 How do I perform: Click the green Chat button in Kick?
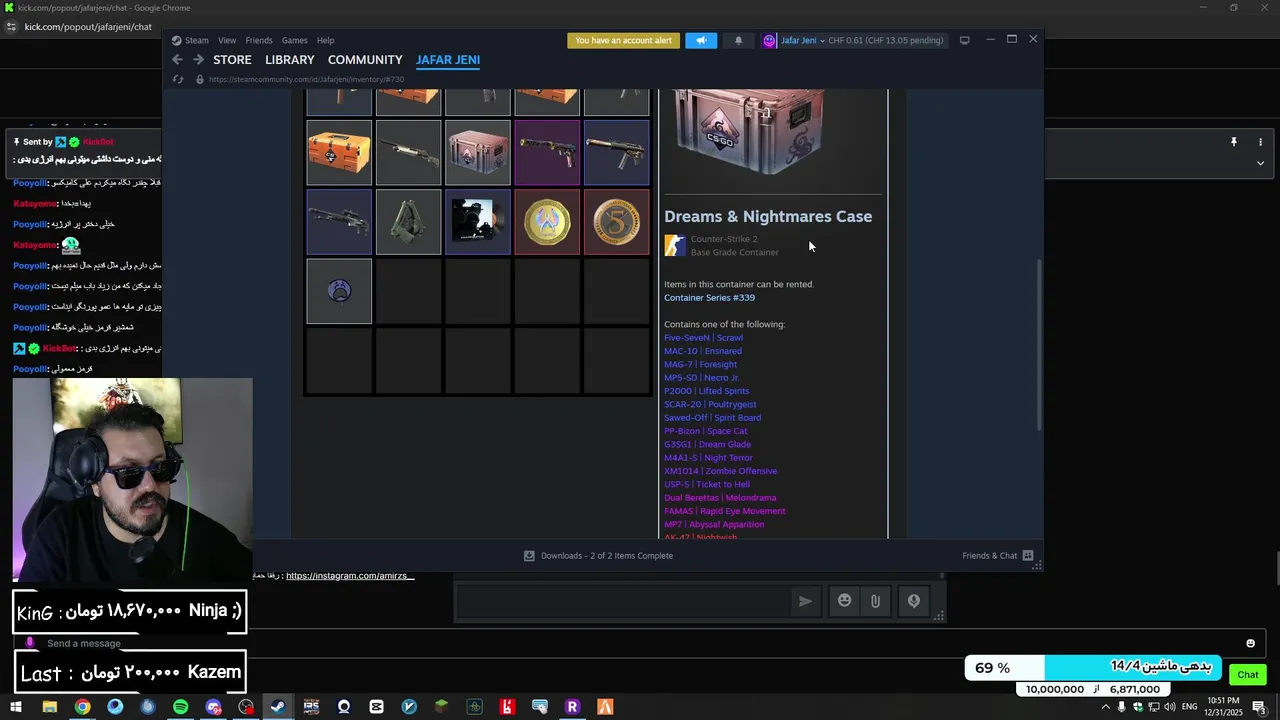coord(1247,674)
